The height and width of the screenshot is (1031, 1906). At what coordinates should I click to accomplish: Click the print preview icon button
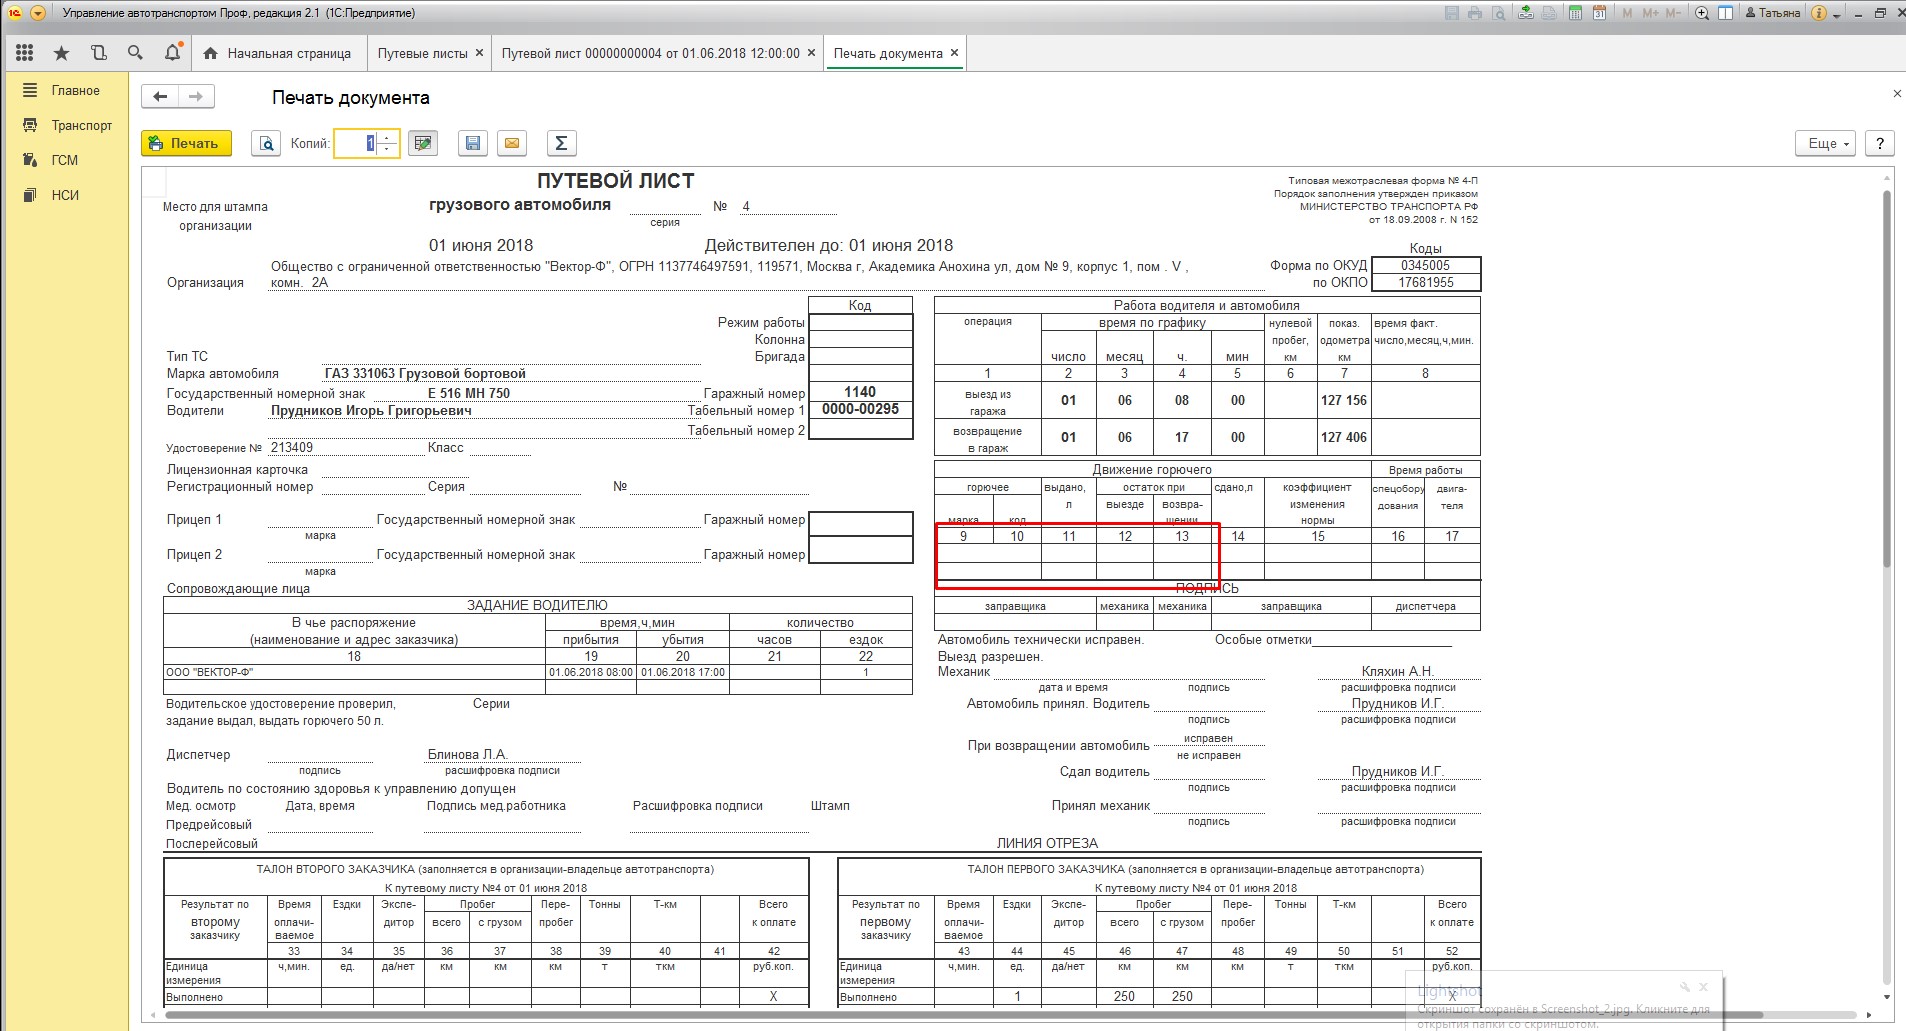(x=266, y=144)
